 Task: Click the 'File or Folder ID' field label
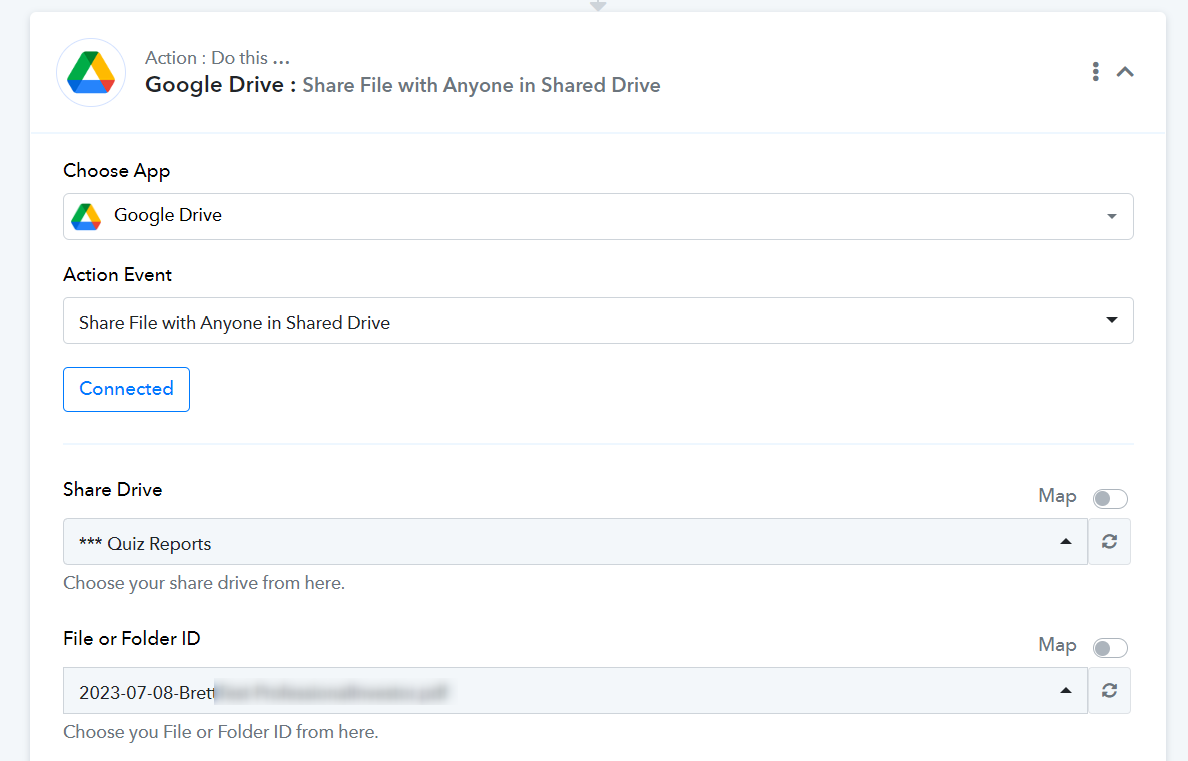[132, 638]
